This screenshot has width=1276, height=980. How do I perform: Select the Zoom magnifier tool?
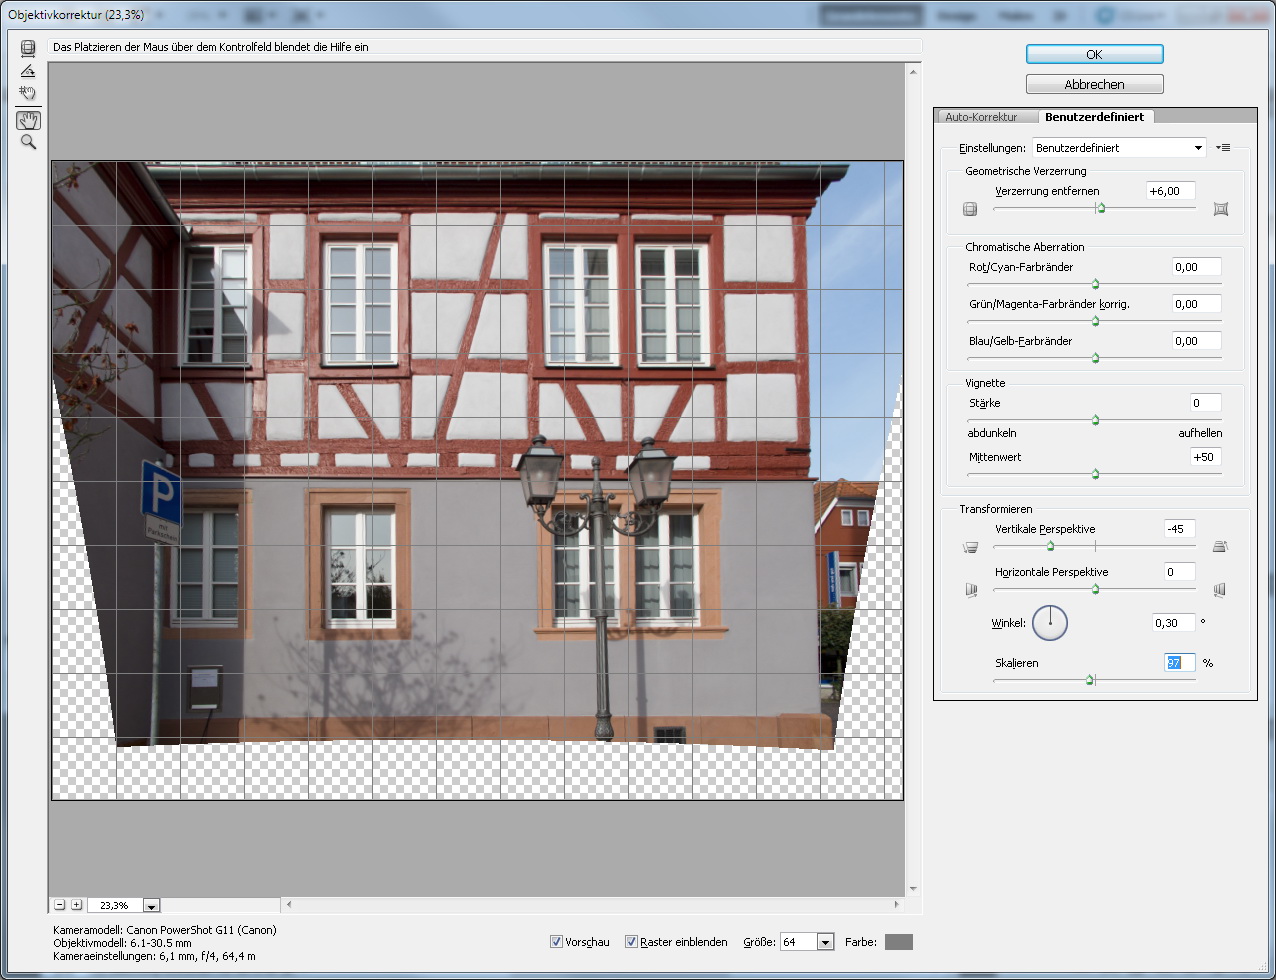(28, 142)
